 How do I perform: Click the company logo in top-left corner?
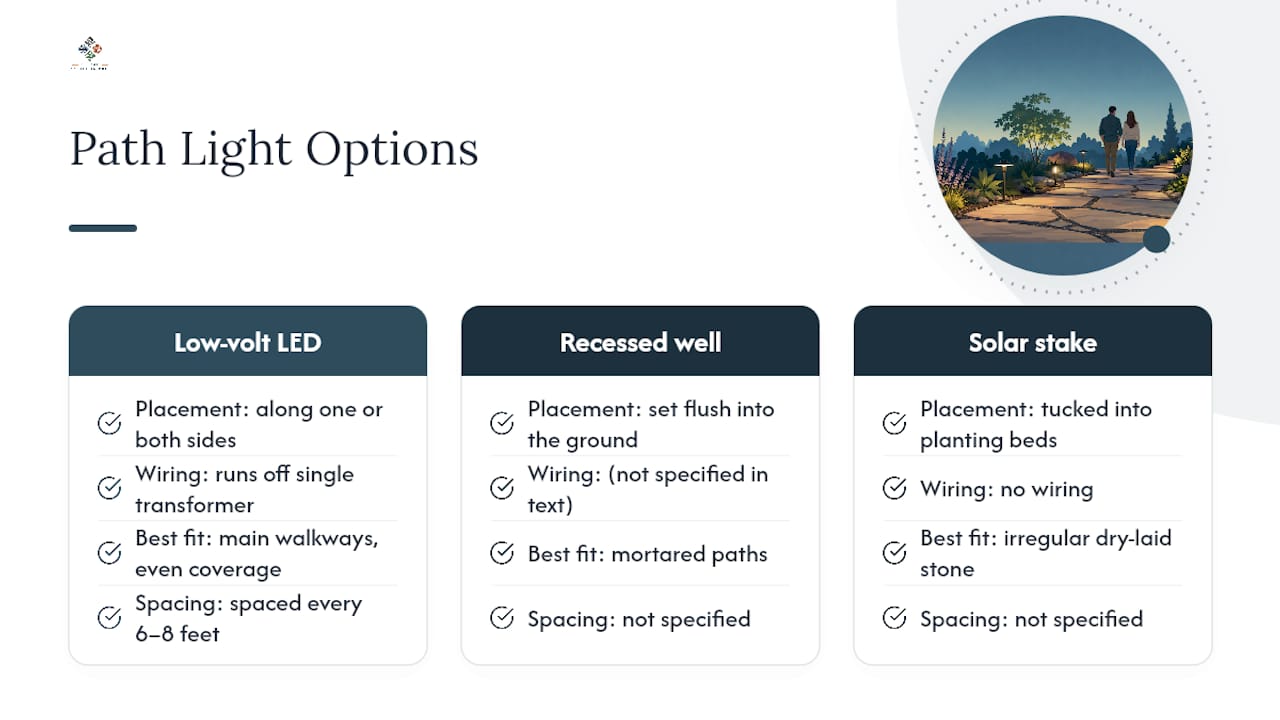[x=89, y=53]
